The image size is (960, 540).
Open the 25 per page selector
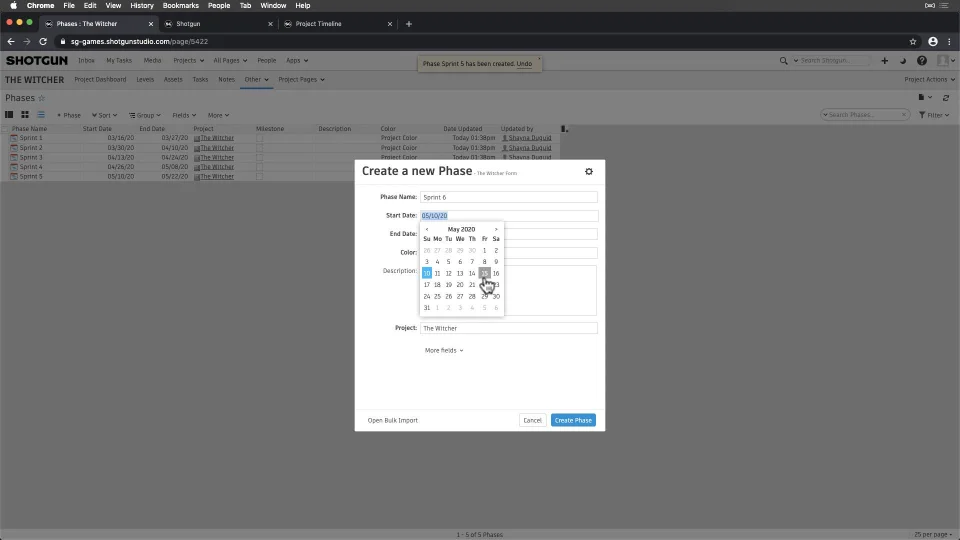933,534
